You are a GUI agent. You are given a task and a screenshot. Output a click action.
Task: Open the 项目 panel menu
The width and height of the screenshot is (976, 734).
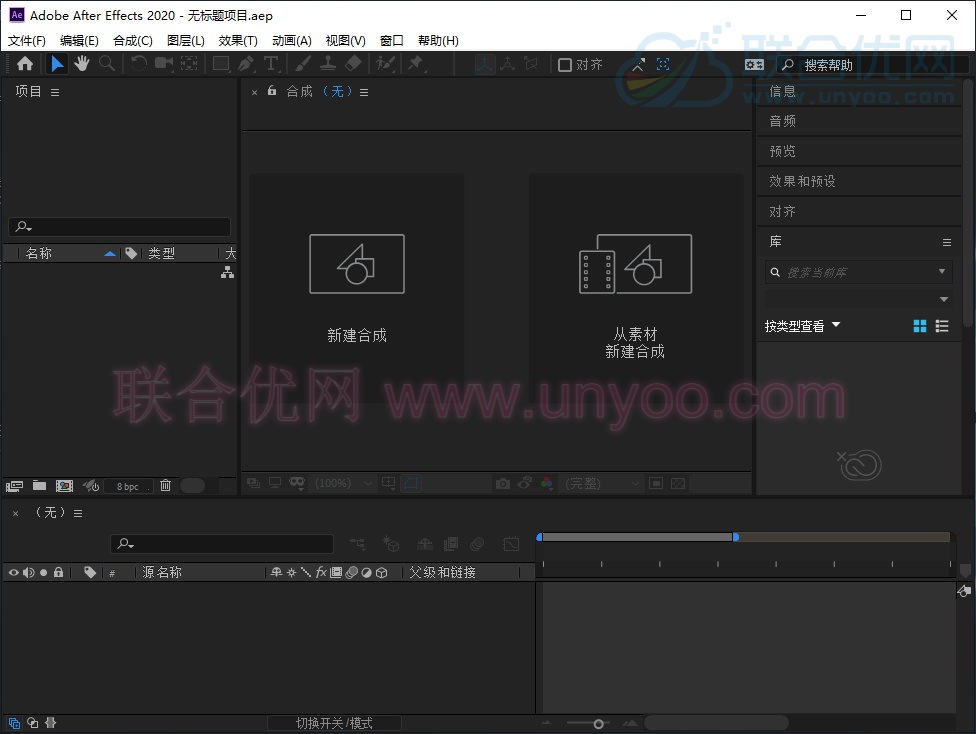[55, 92]
